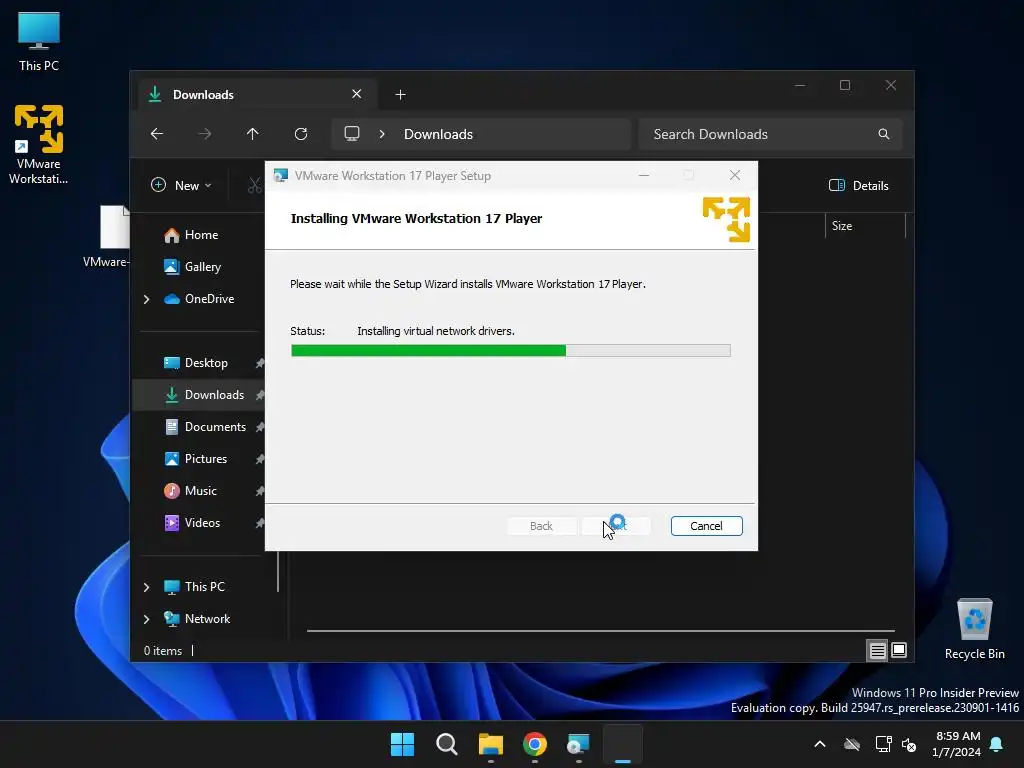Select OneDrive in the sidebar

pos(209,298)
